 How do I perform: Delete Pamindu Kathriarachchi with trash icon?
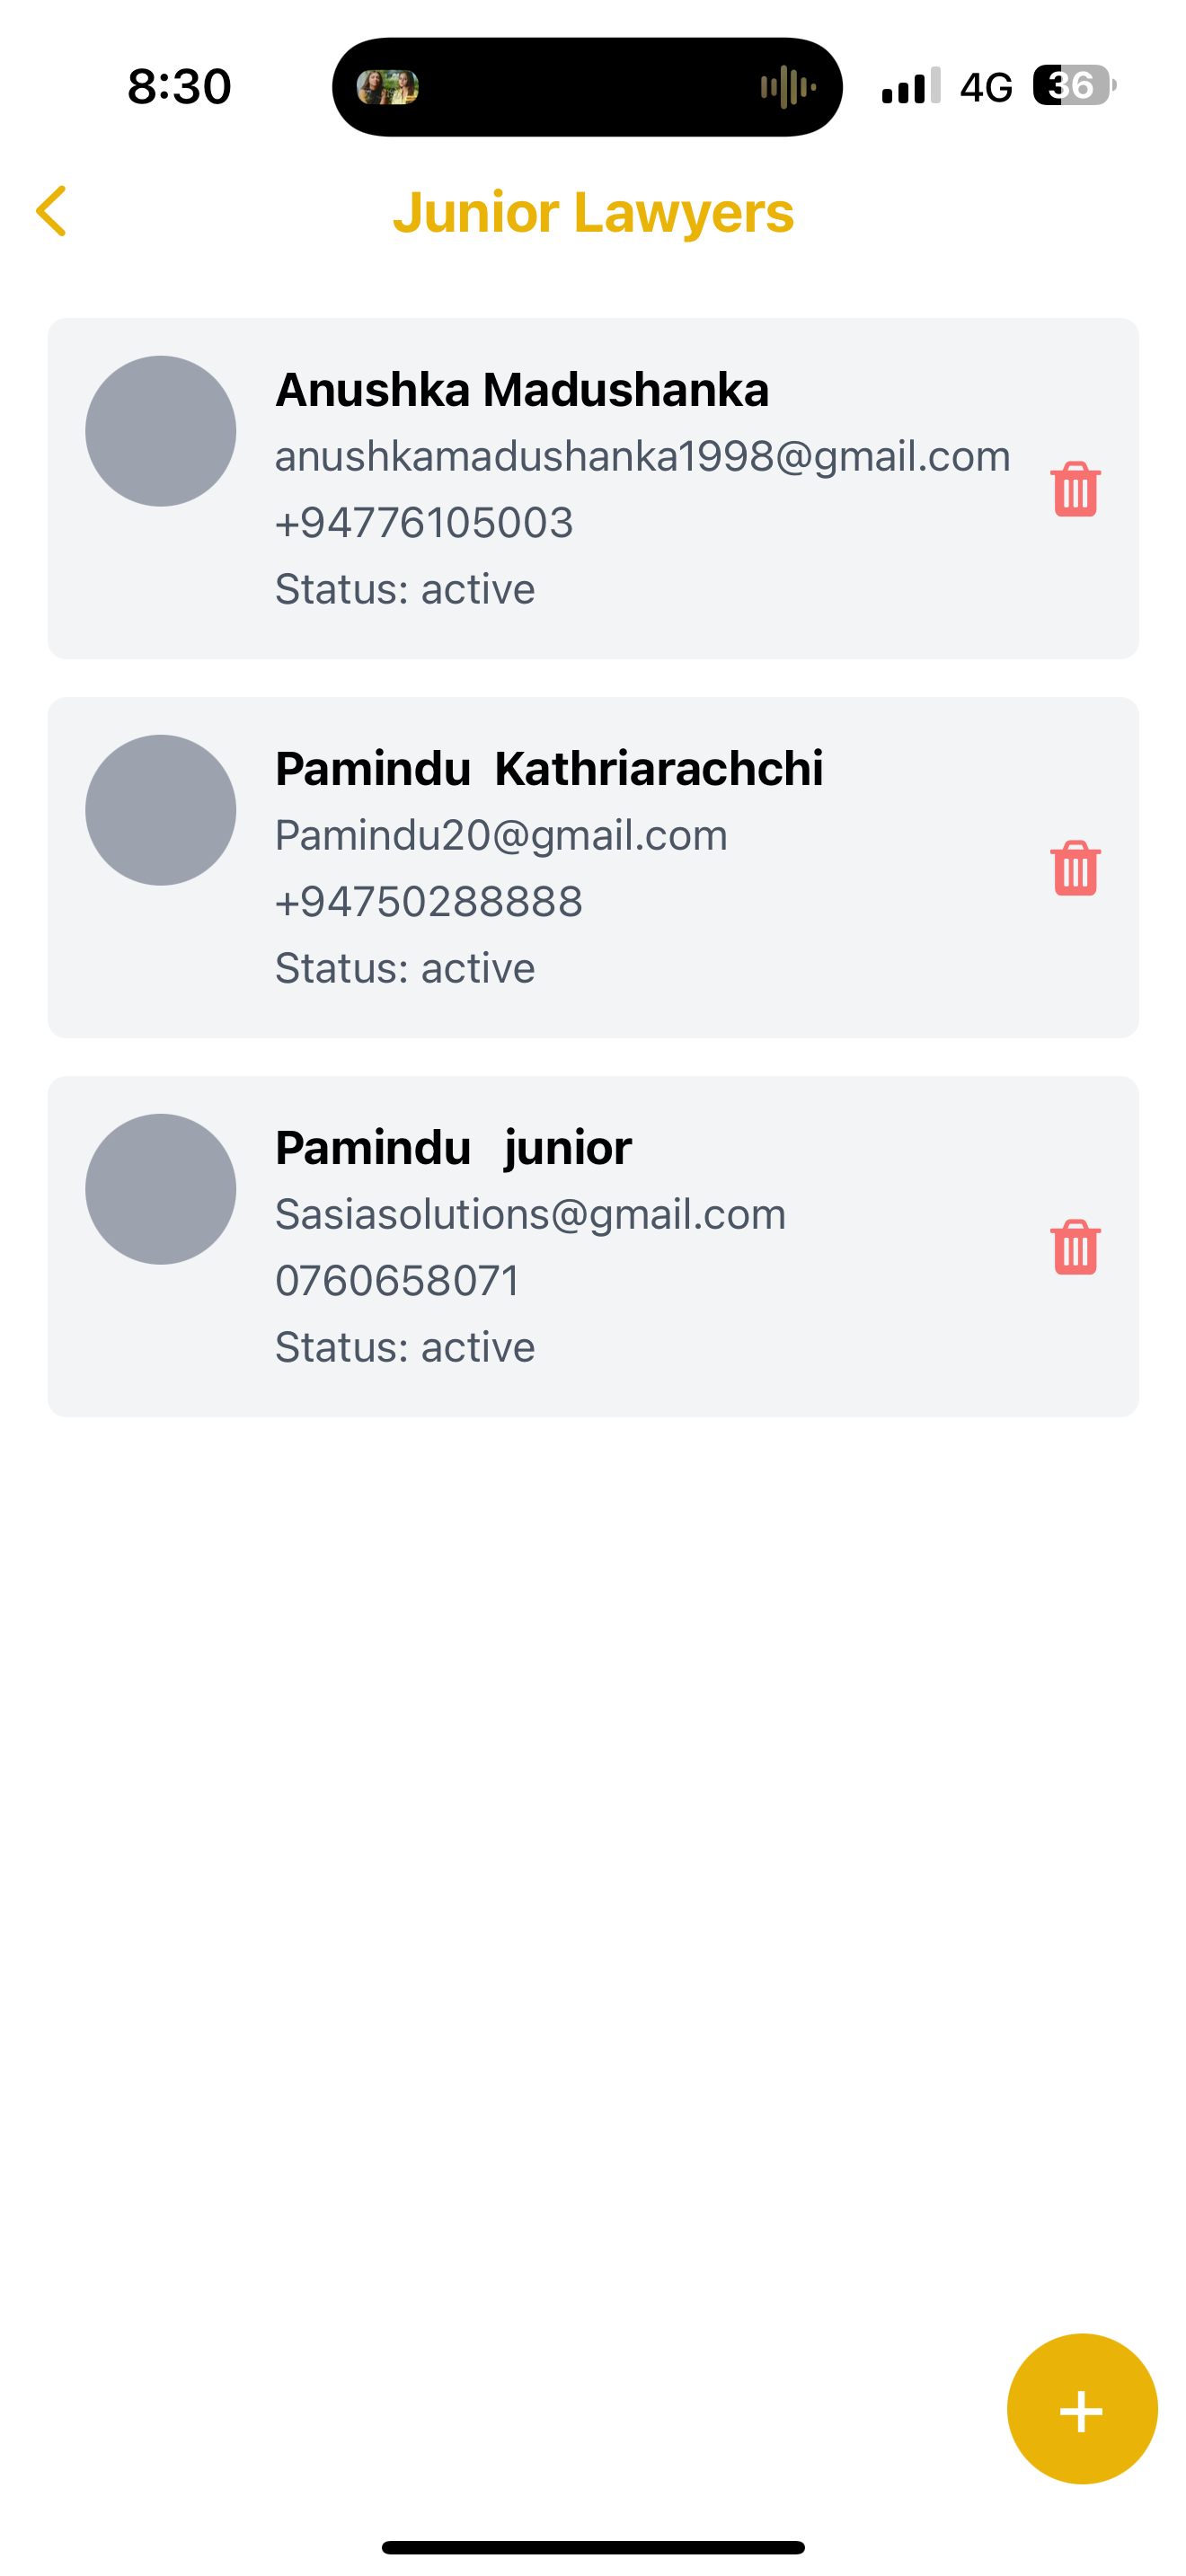[1075, 868]
